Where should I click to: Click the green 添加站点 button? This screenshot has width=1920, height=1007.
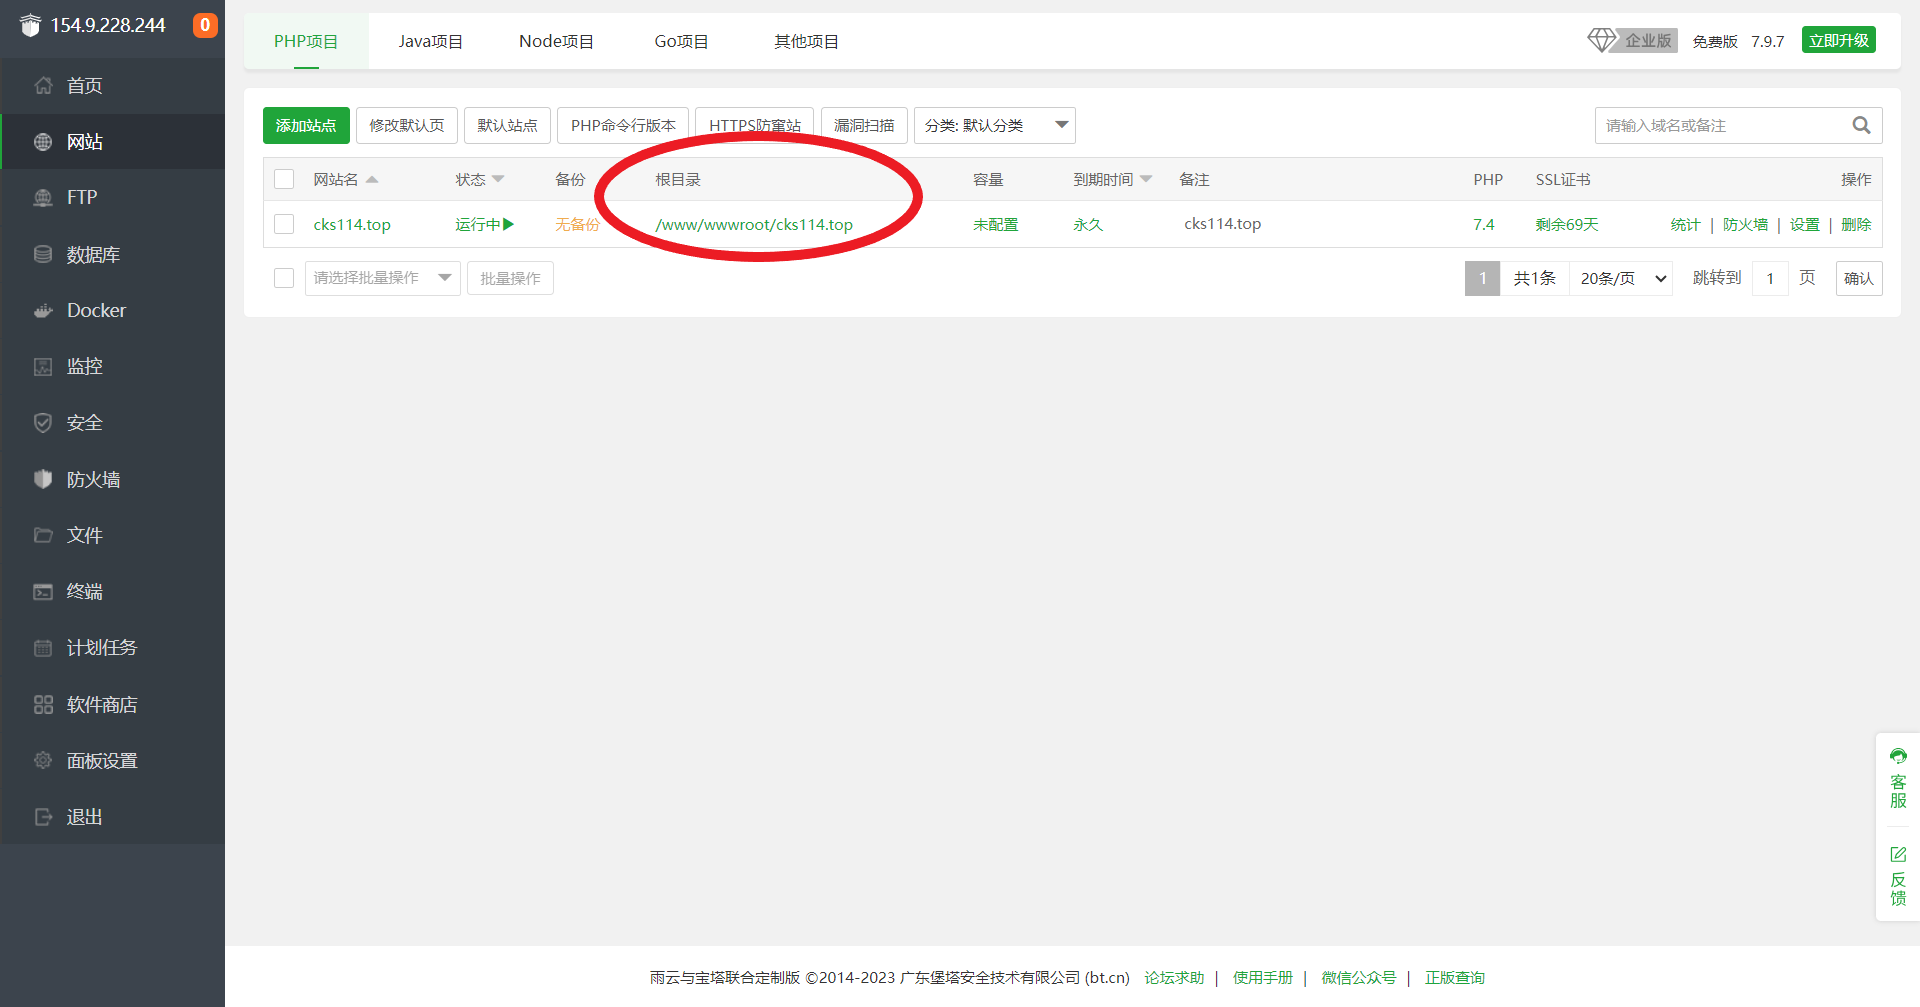[306, 125]
